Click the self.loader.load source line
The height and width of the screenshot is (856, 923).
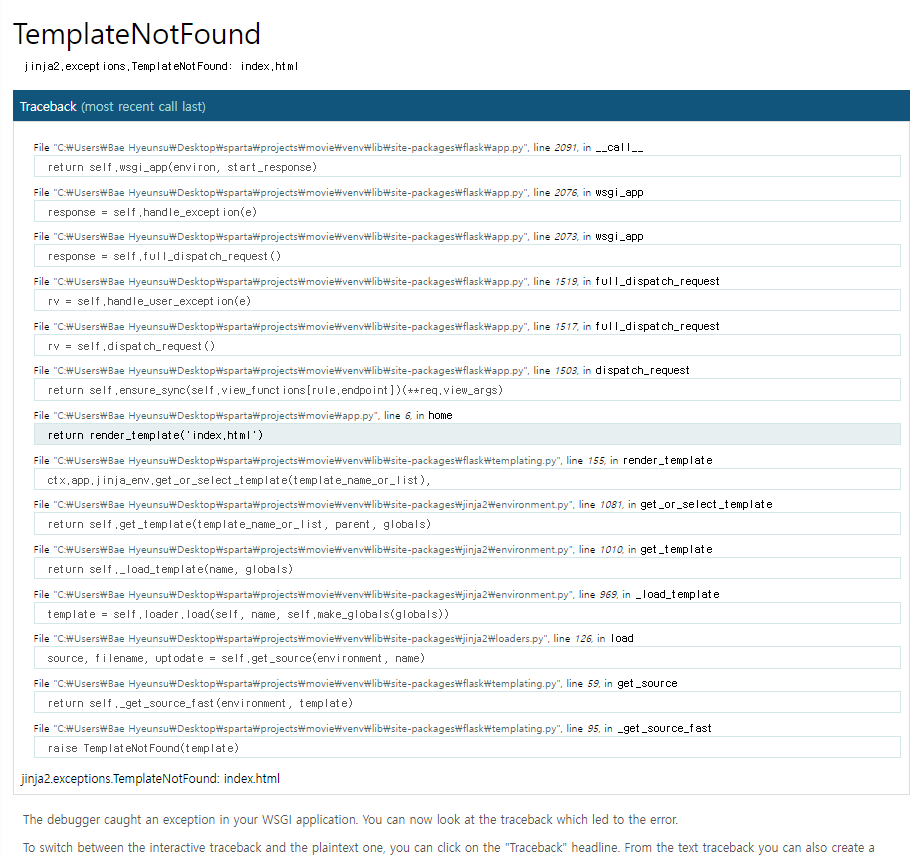pyautogui.click(x=467, y=613)
